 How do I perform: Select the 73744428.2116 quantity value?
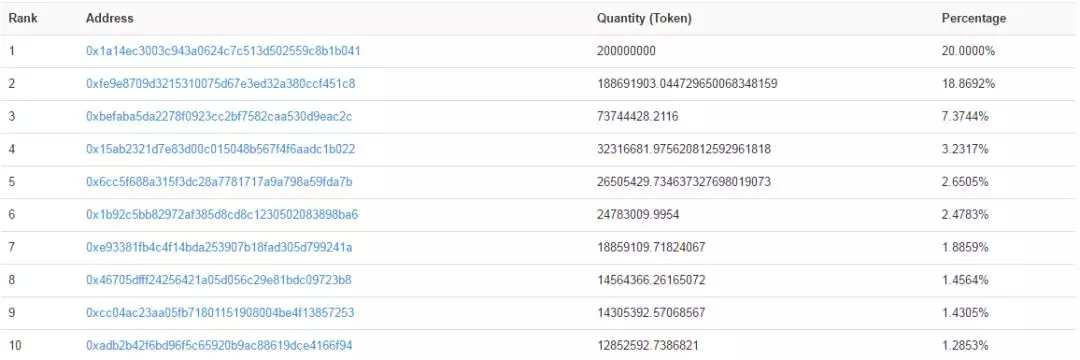tap(637, 116)
